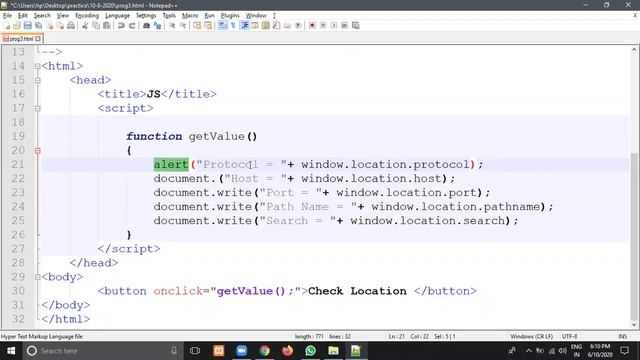
Task: Toggle synchronize horizontal scrolling button
Action: pos(208,25)
